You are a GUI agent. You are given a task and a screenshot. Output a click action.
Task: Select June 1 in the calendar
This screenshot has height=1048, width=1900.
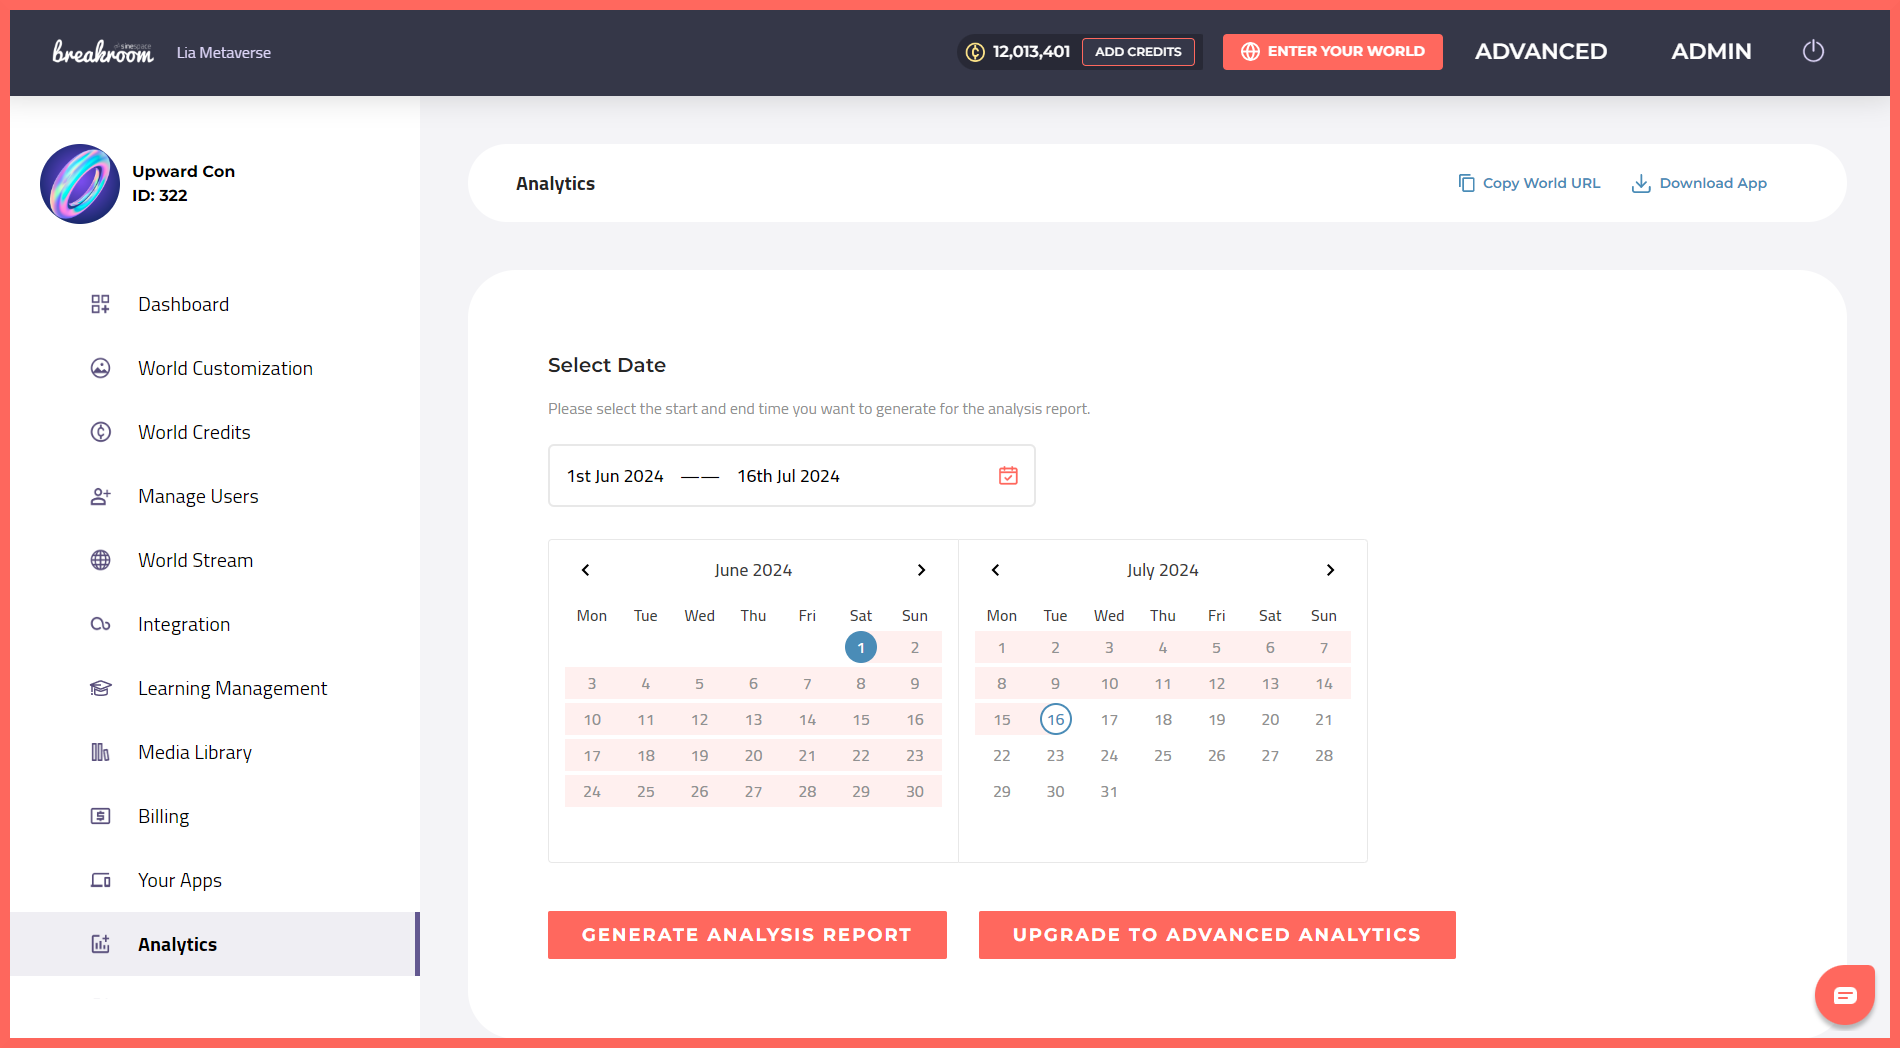point(861,648)
